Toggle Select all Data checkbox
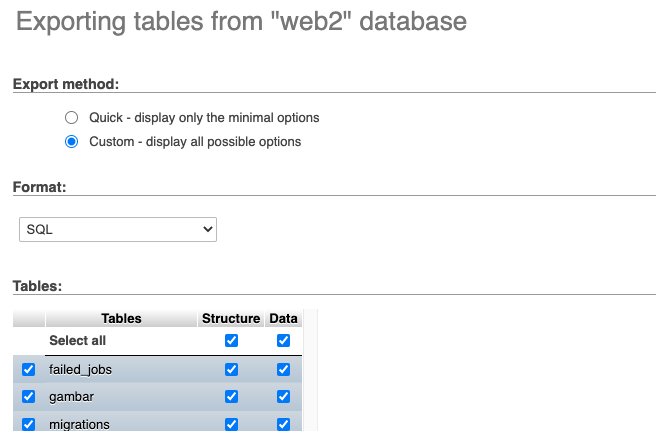Screen dimensions: 656x431 click(x=284, y=341)
